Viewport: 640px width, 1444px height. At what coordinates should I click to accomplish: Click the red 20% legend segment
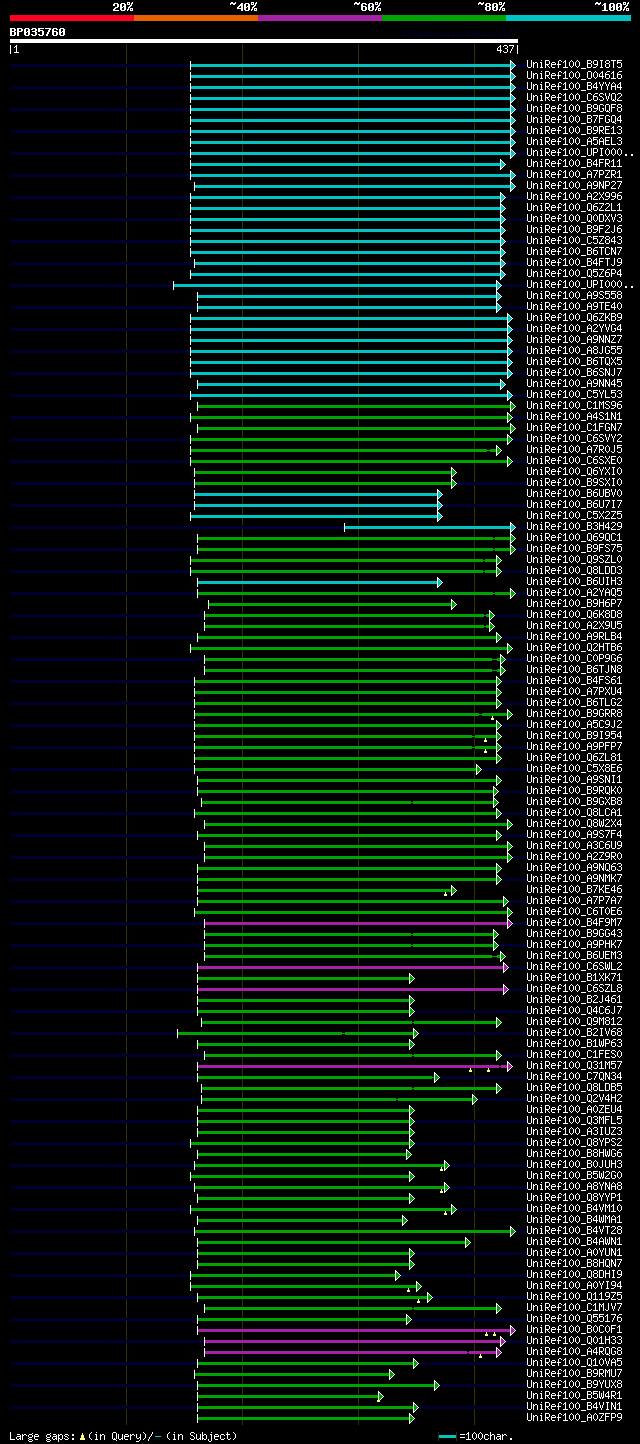(72, 18)
